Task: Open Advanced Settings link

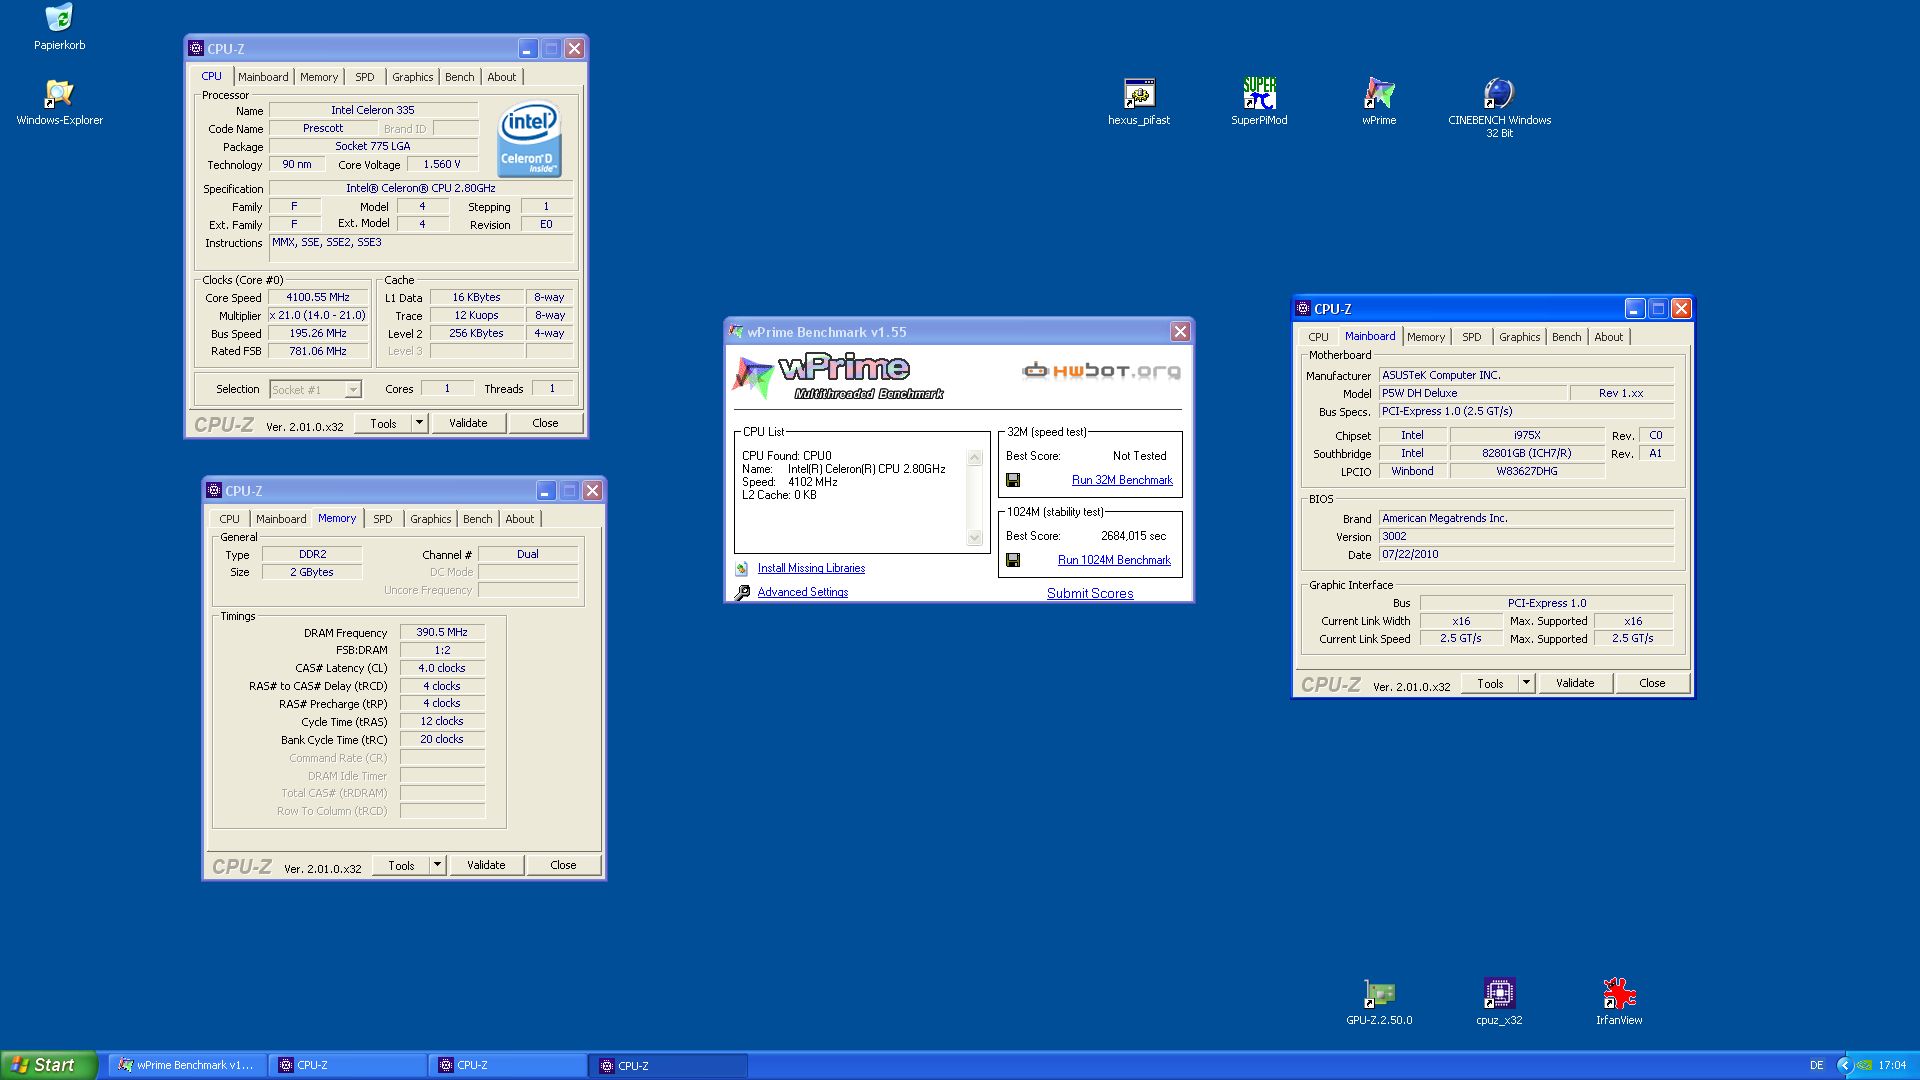Action: click(803, 592)
